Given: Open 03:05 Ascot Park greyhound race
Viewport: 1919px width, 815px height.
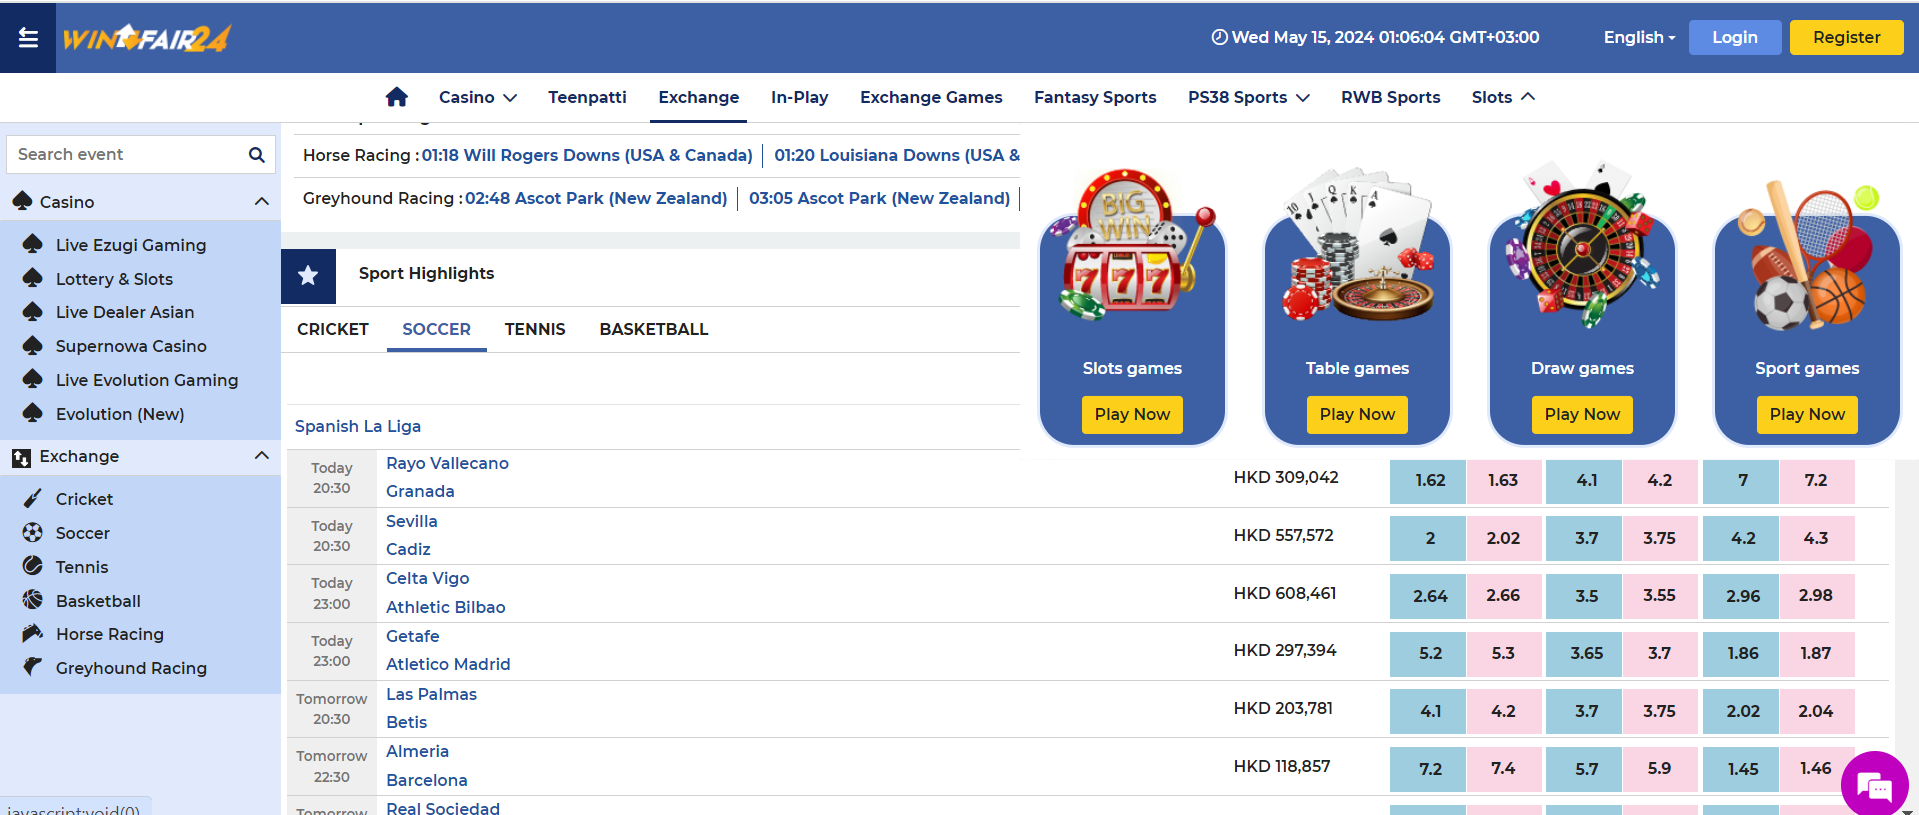Looking at the screenshot, I should tap(879, 198).
